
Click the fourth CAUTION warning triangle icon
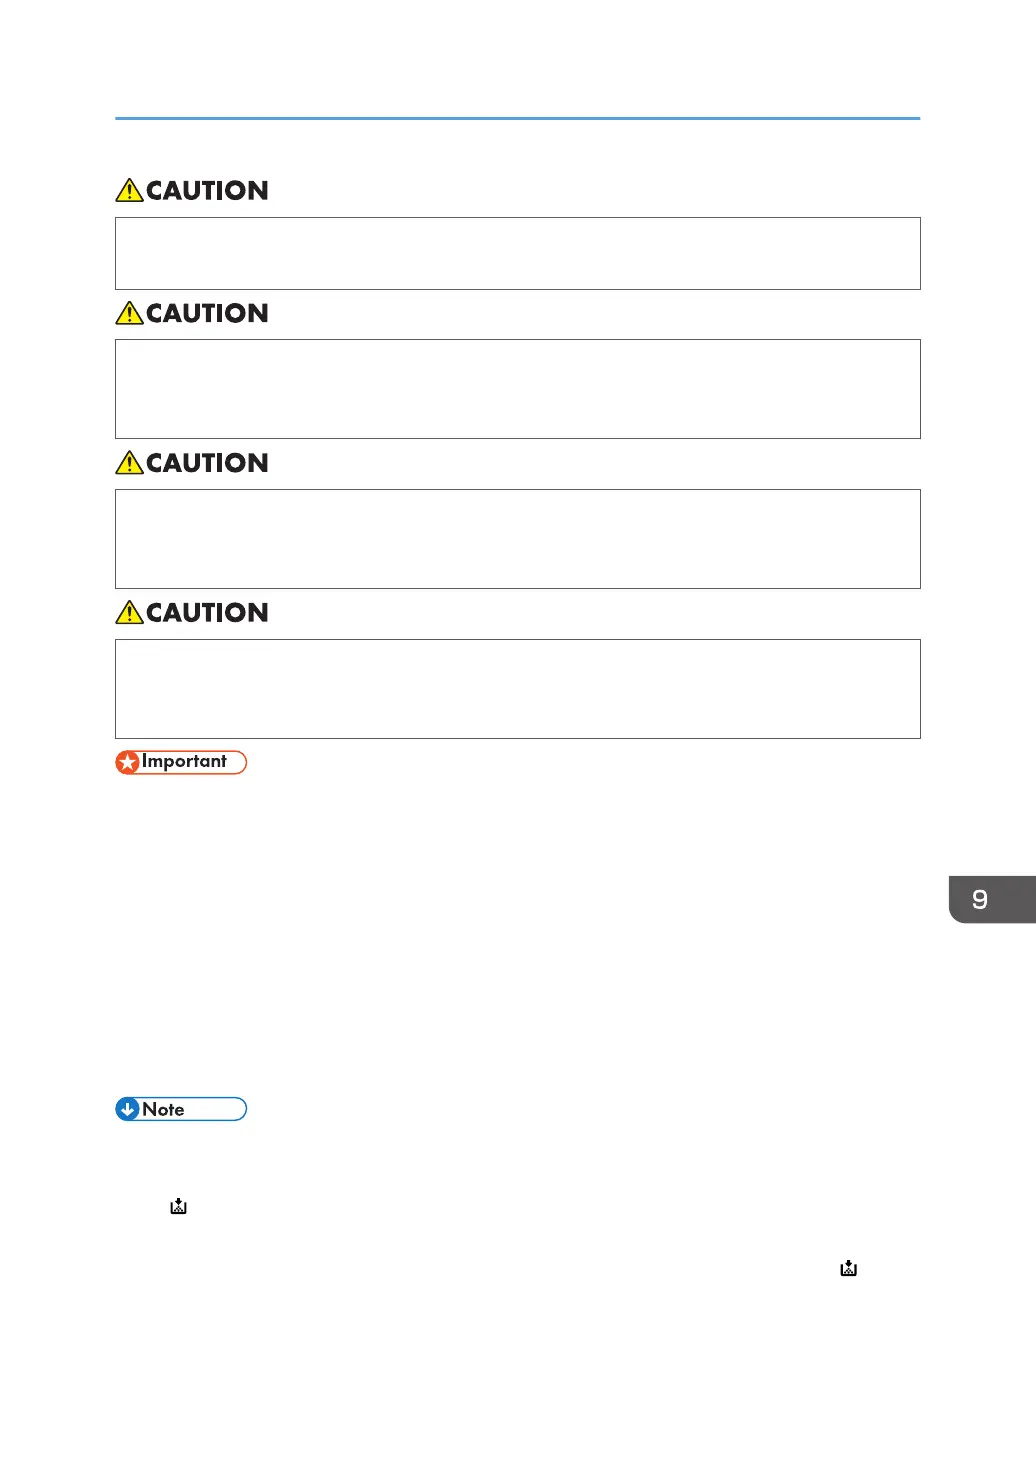click(x=129, y=612)
